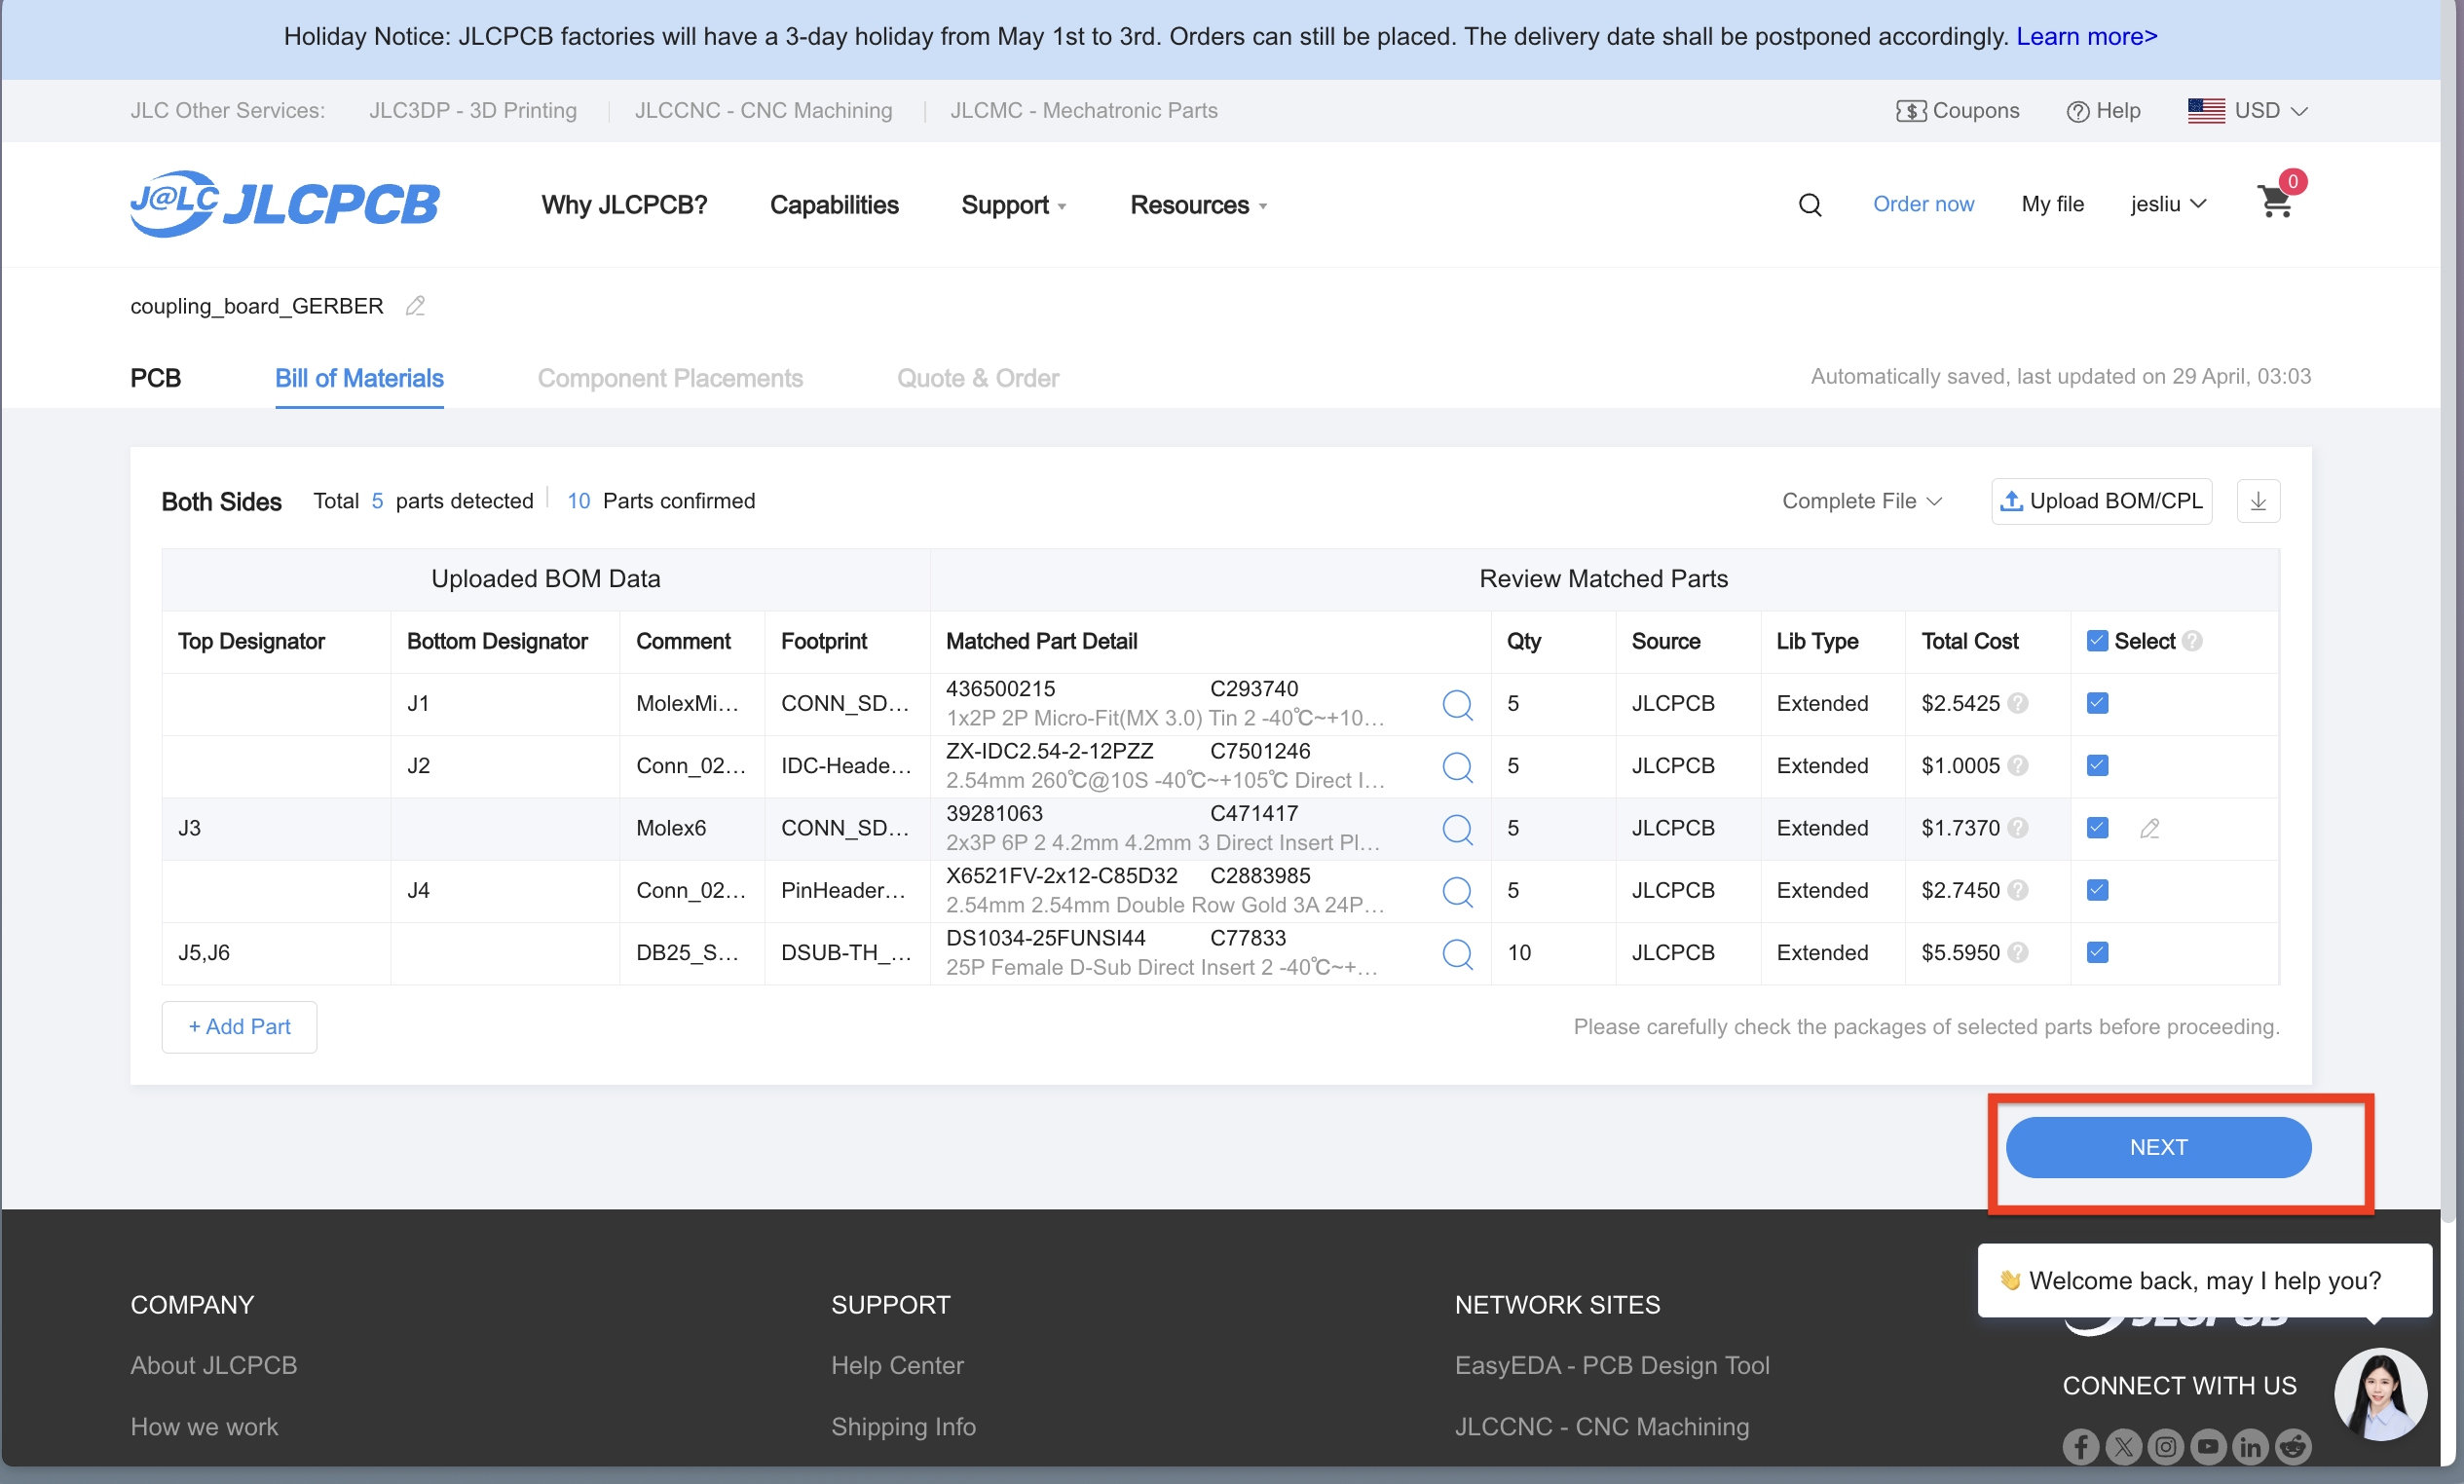The width and height of the screenshot is (2464, 1484).
Task: Open the USD currency dropdown
Action: 2248,110
